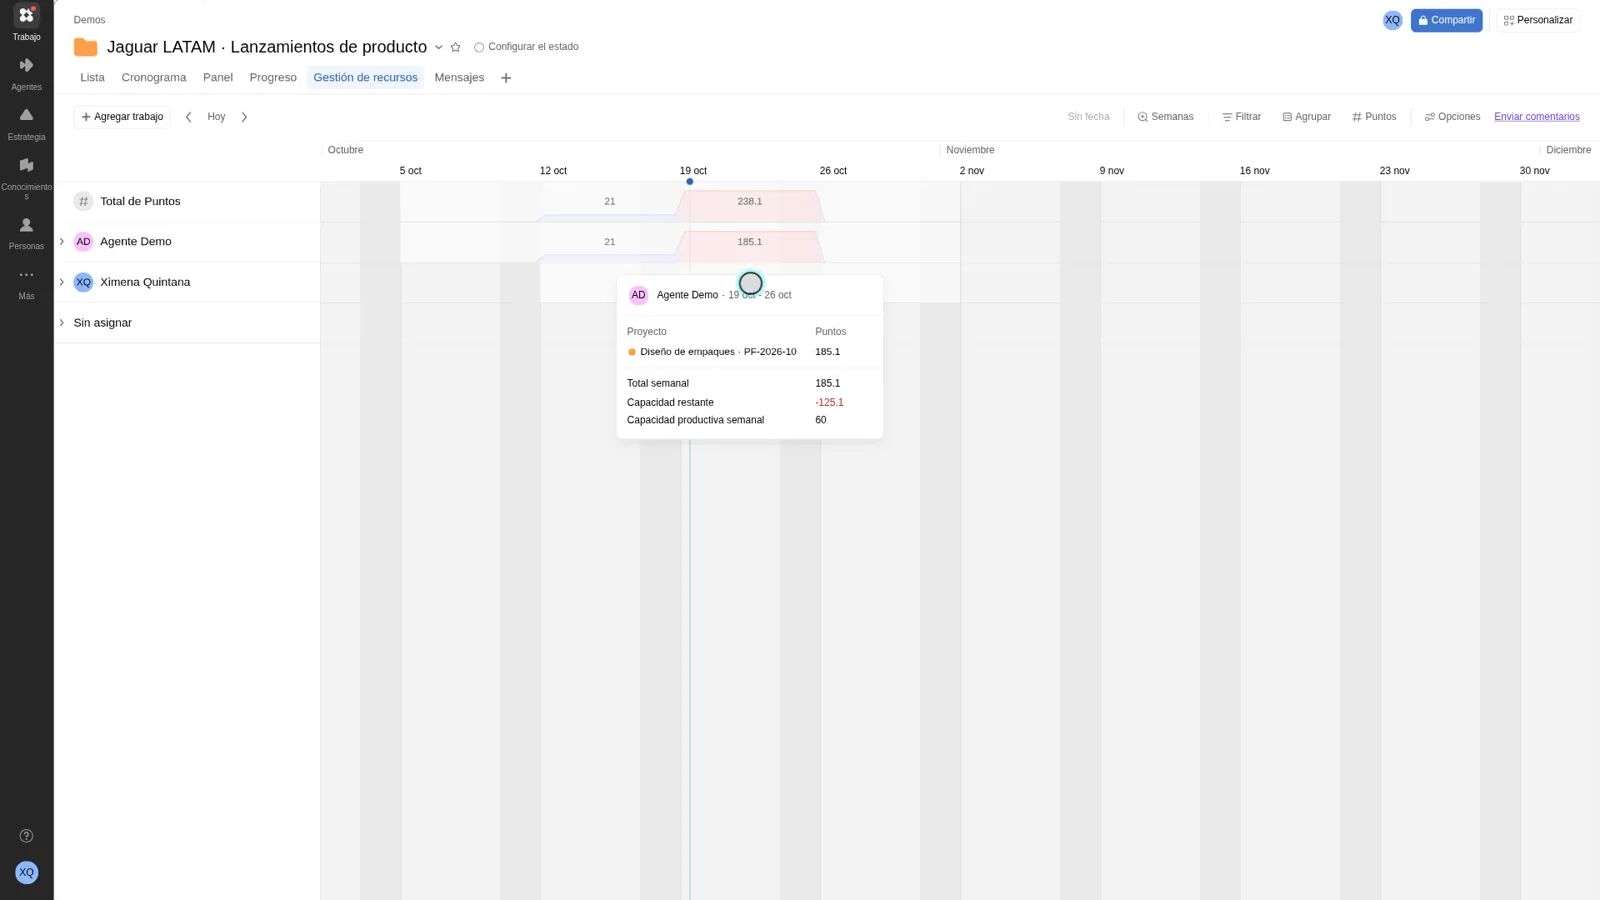
Task: Click the Agente Demo AD avatar row icon
Action: (x=83, y=242)
